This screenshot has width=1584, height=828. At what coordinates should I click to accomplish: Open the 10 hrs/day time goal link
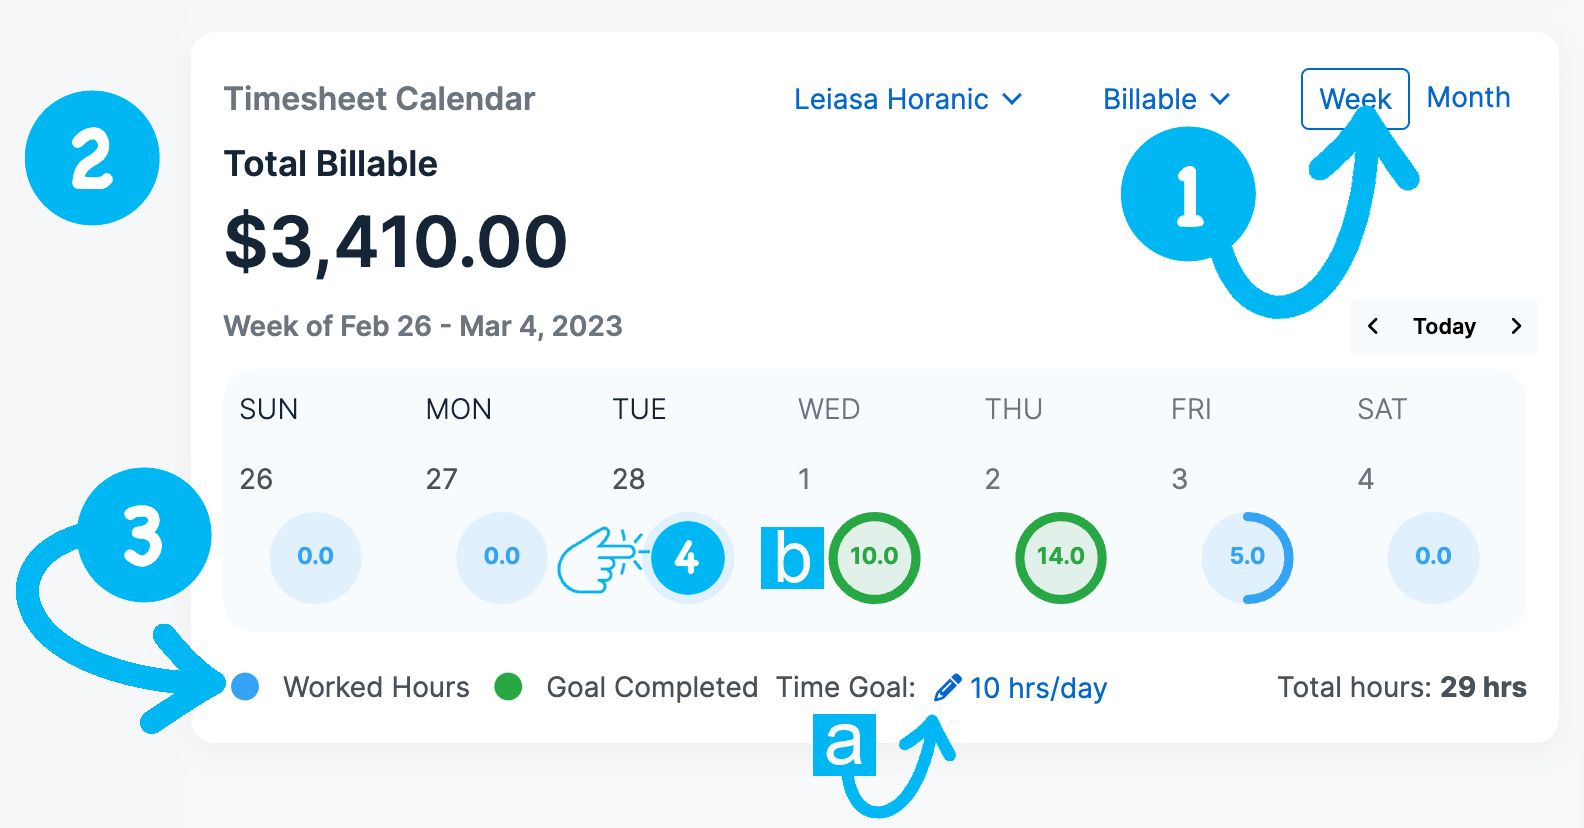pyautogui.click(x=1038, y=688)
